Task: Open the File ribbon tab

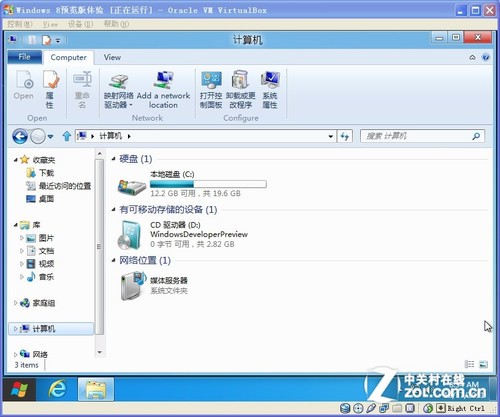Action: point(25,57)
